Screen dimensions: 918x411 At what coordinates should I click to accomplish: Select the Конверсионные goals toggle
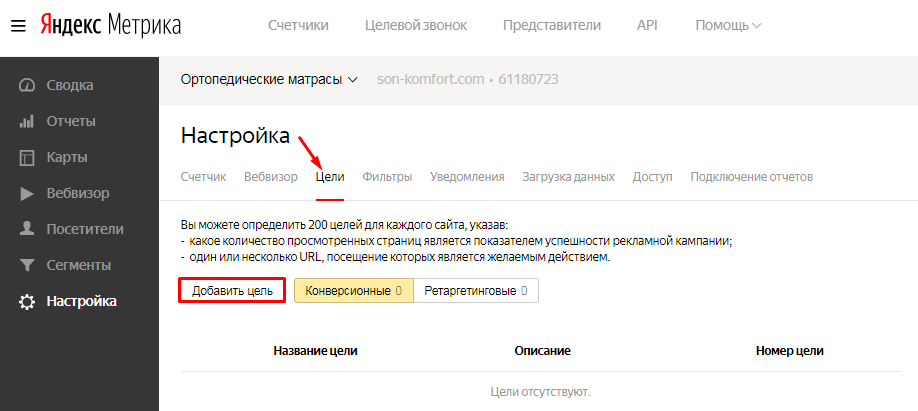353,291
